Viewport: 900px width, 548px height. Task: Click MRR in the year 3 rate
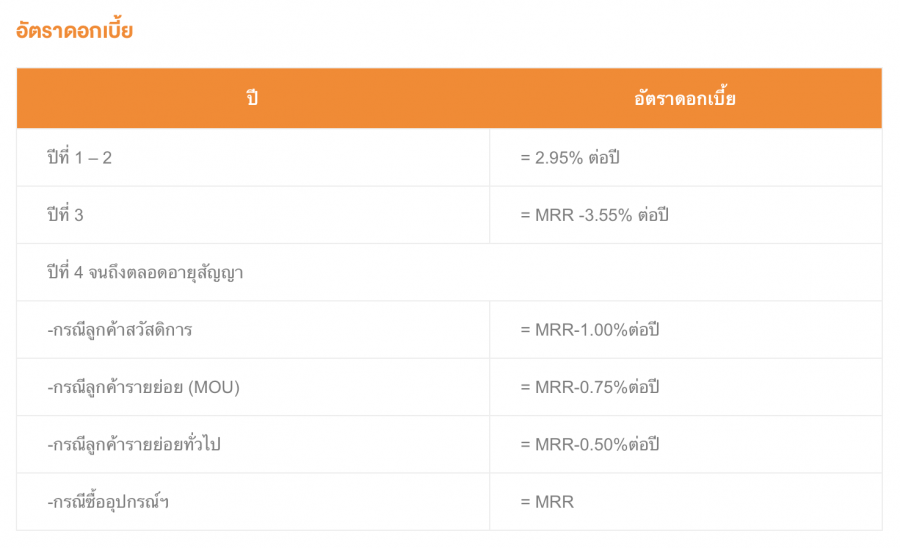pyautogui.click(x=555, y=215)
